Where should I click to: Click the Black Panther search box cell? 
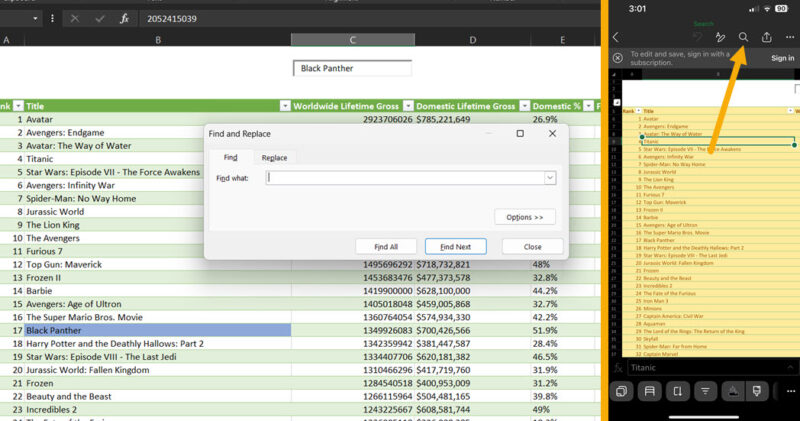[353, 68]
